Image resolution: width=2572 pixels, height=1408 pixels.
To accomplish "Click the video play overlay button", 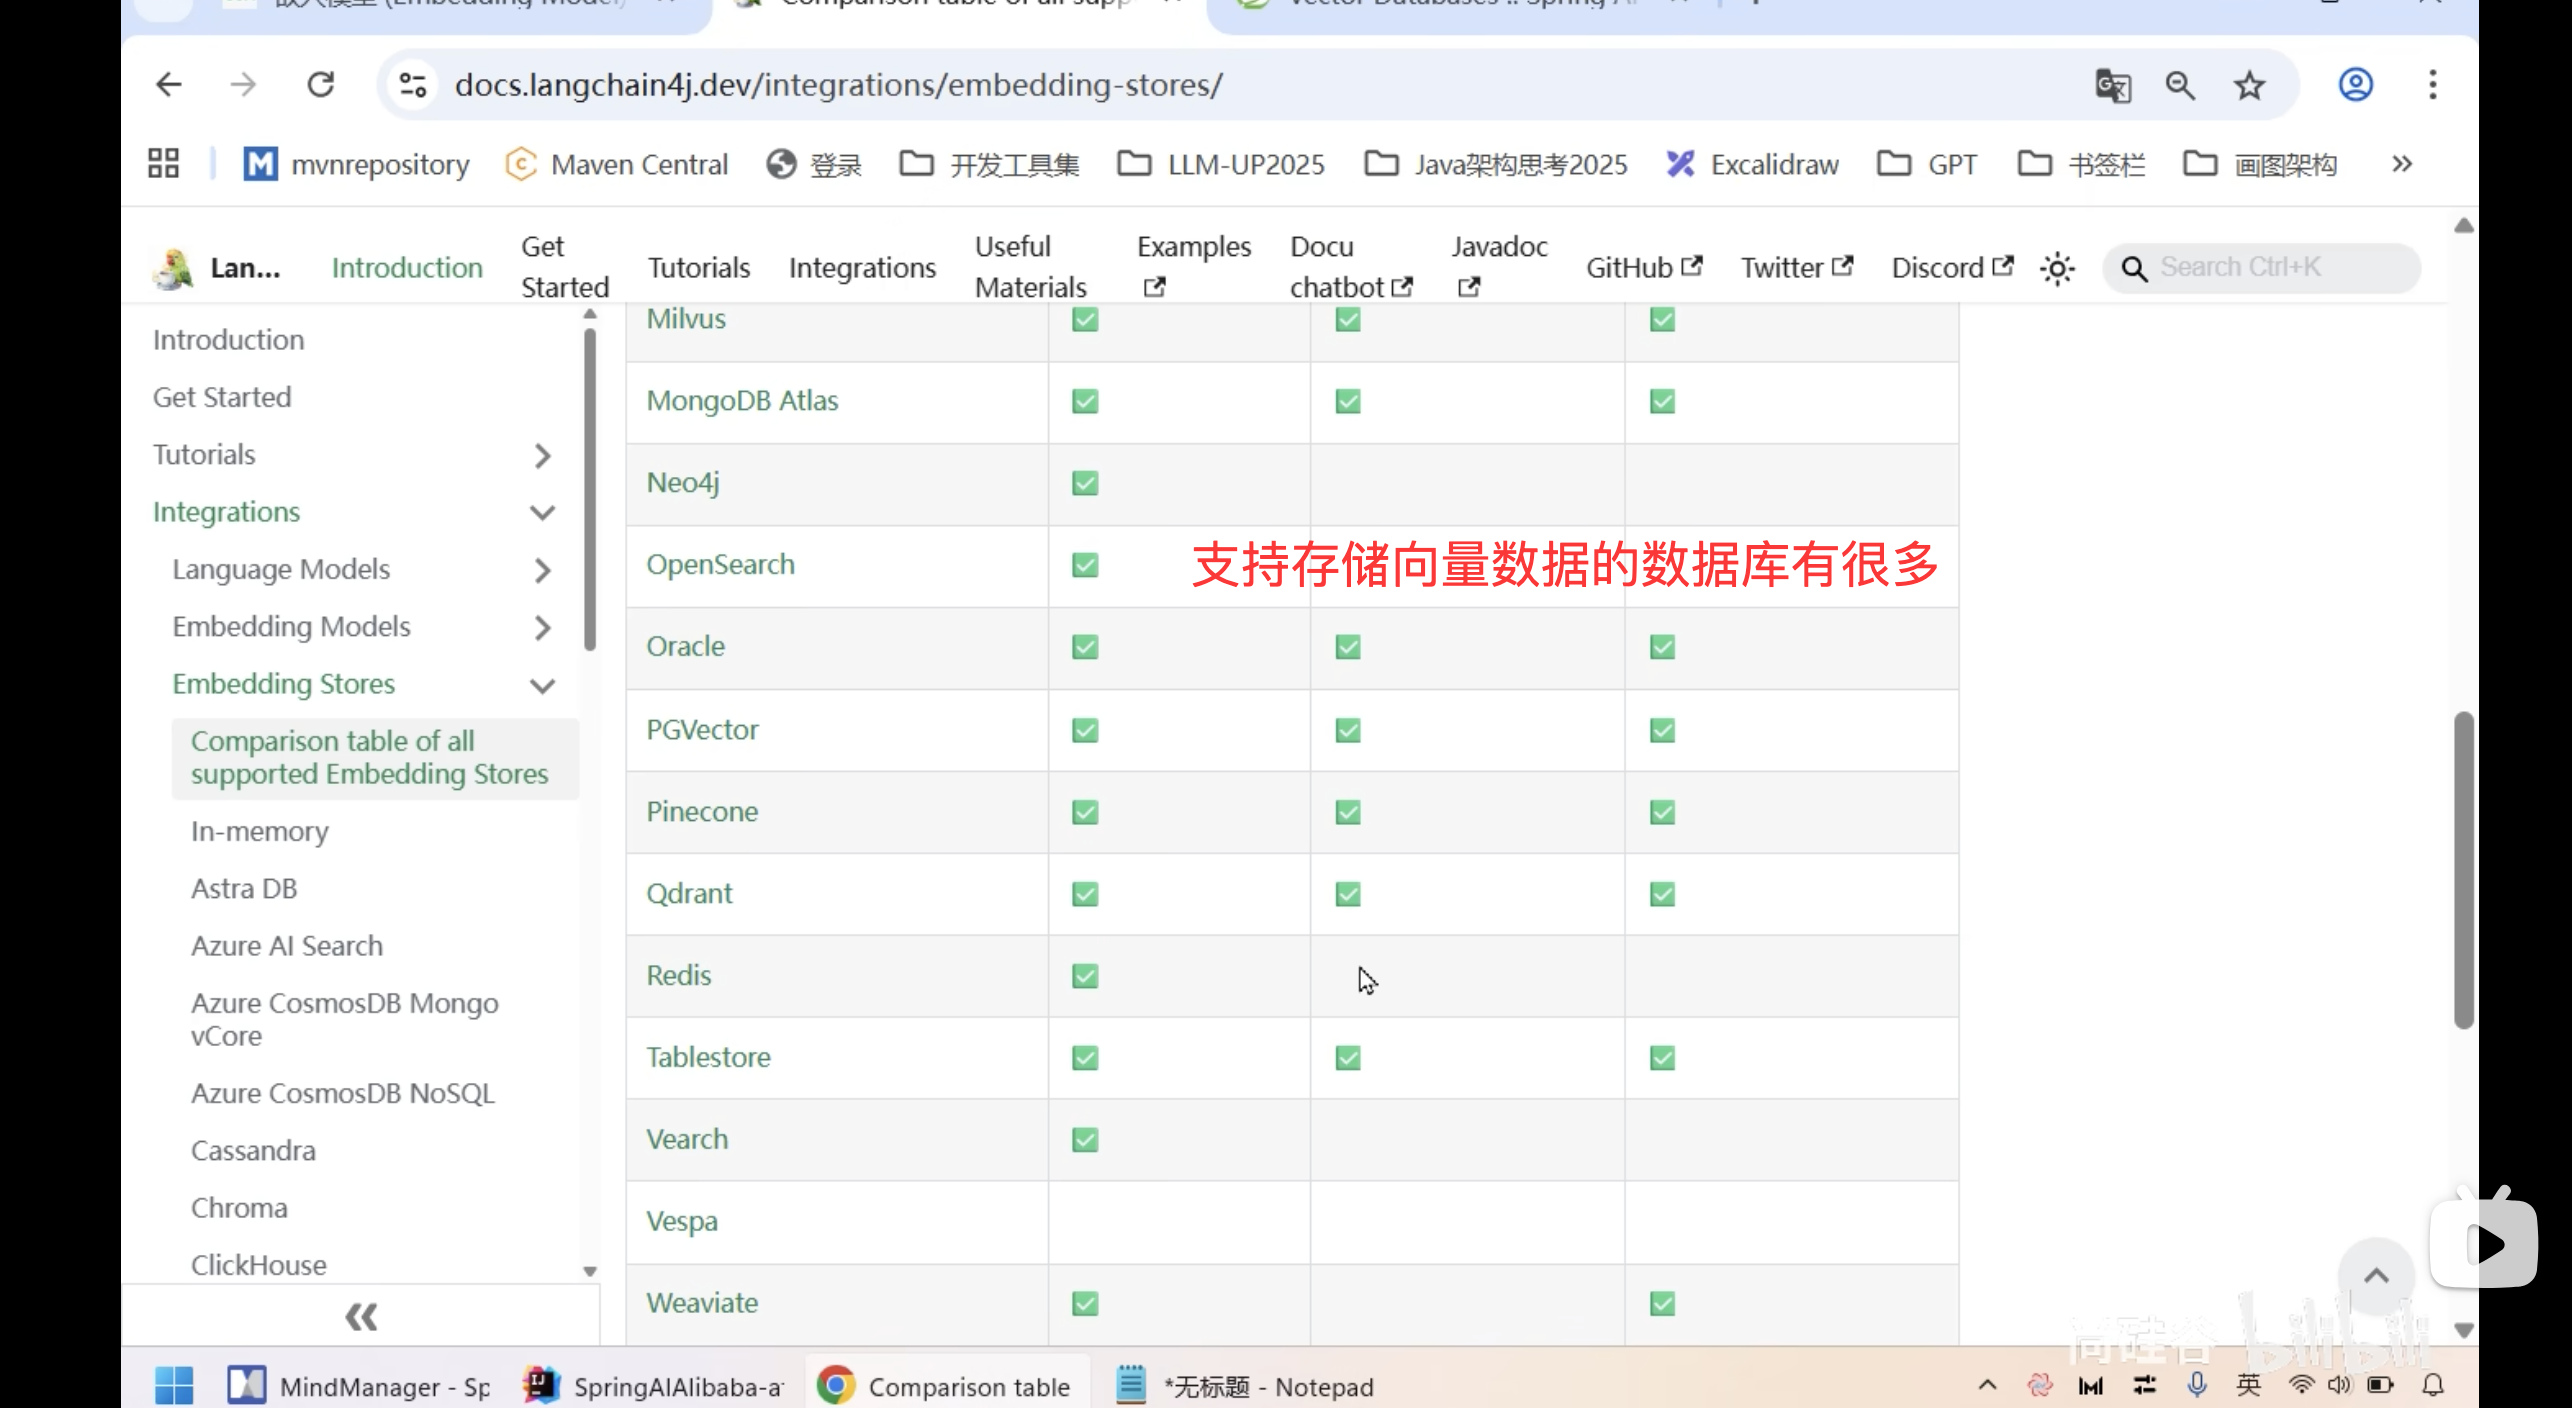I will click(2484, 1243).
